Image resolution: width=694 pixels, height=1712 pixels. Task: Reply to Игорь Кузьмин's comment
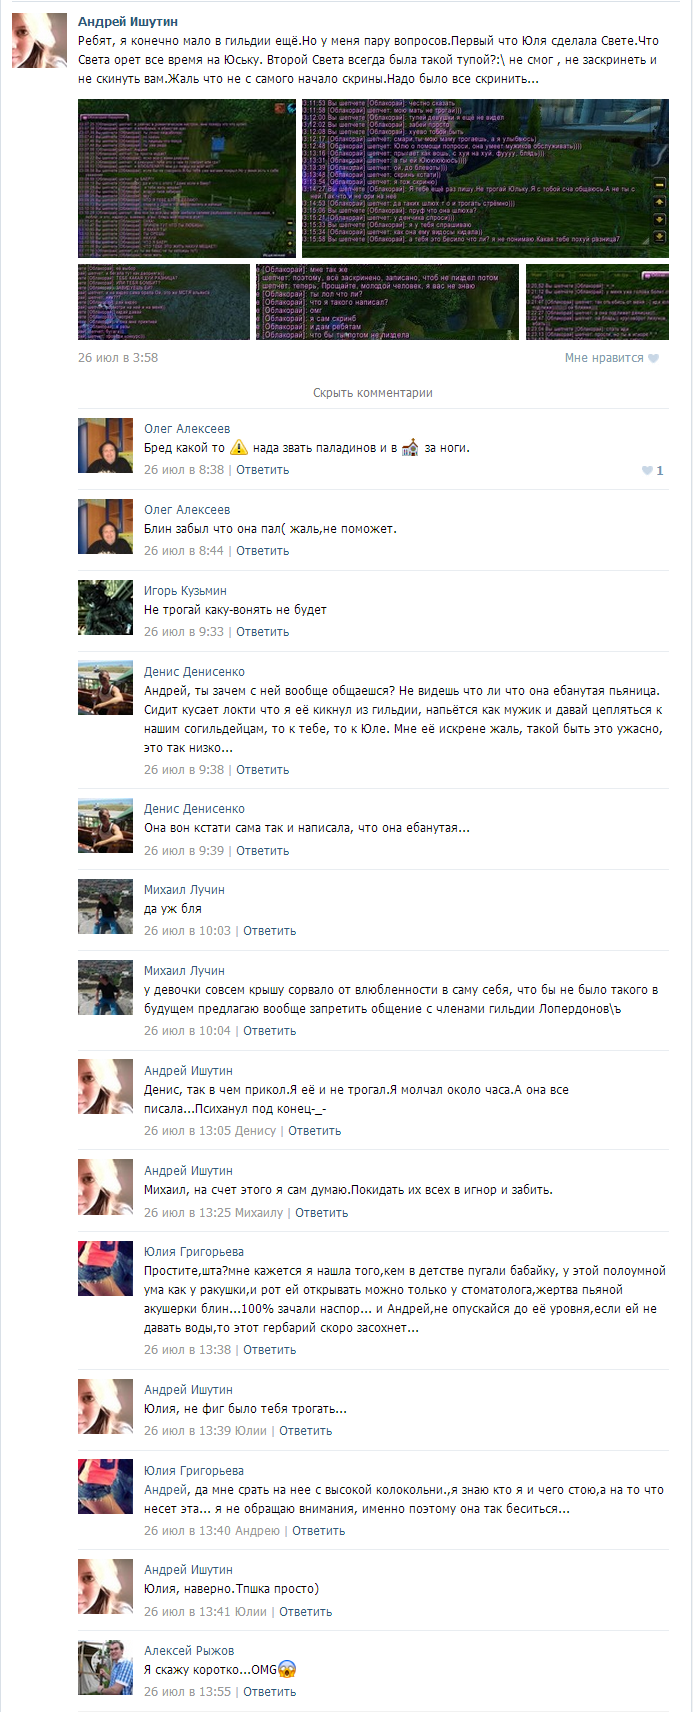click(263, 632)
